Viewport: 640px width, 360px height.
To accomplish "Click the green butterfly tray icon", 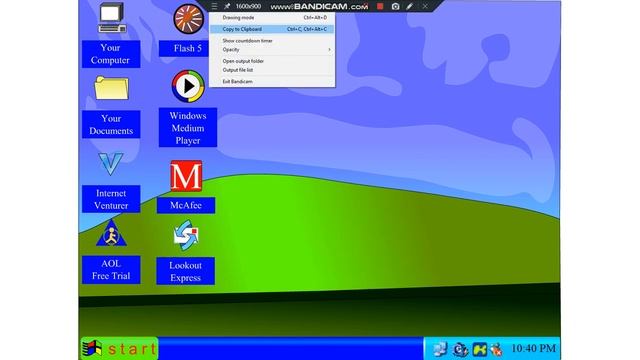I will point(480,349).
